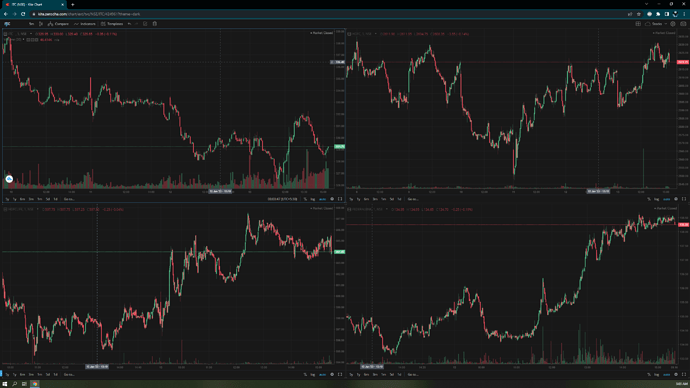Toggle log scale on top-left chart
The image size is (690, 388).
[x=313, y=199]
